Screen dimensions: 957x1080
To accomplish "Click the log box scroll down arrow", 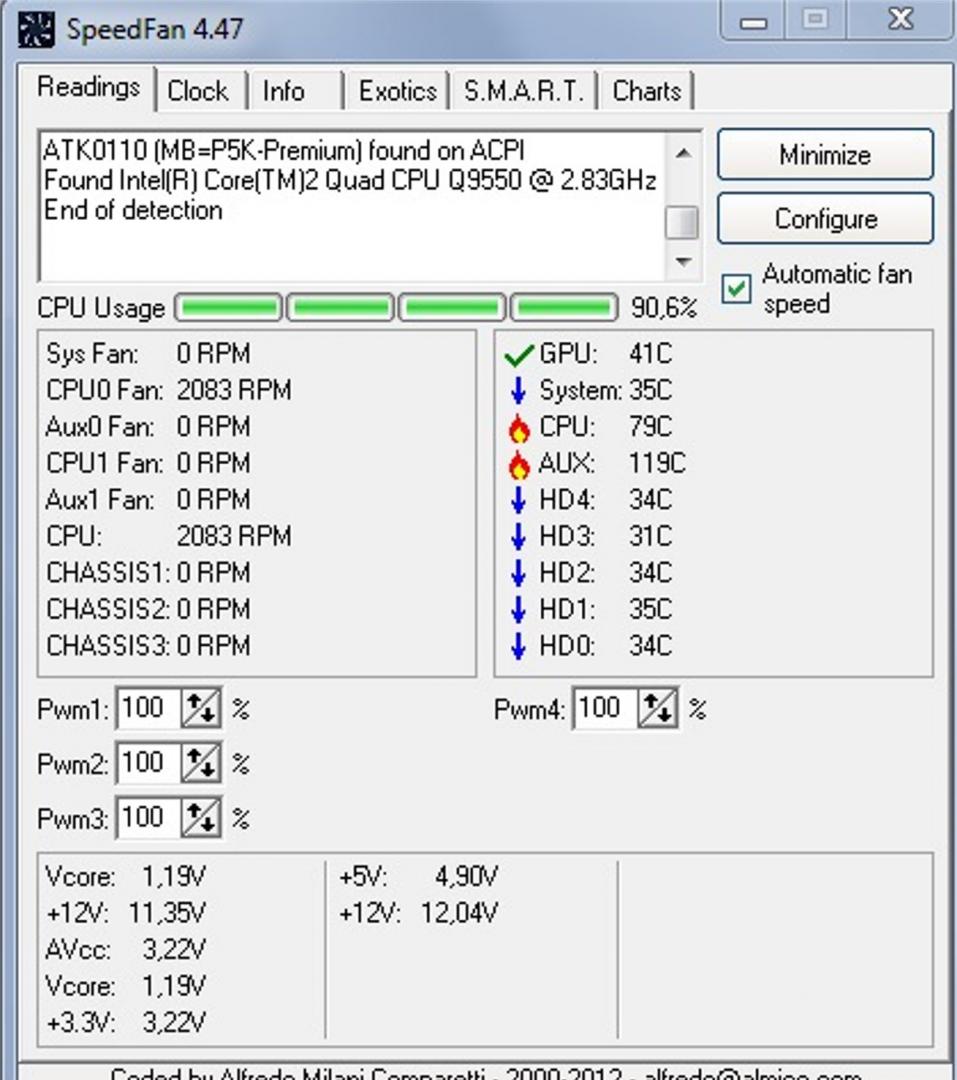I will (x=683, y=262).
